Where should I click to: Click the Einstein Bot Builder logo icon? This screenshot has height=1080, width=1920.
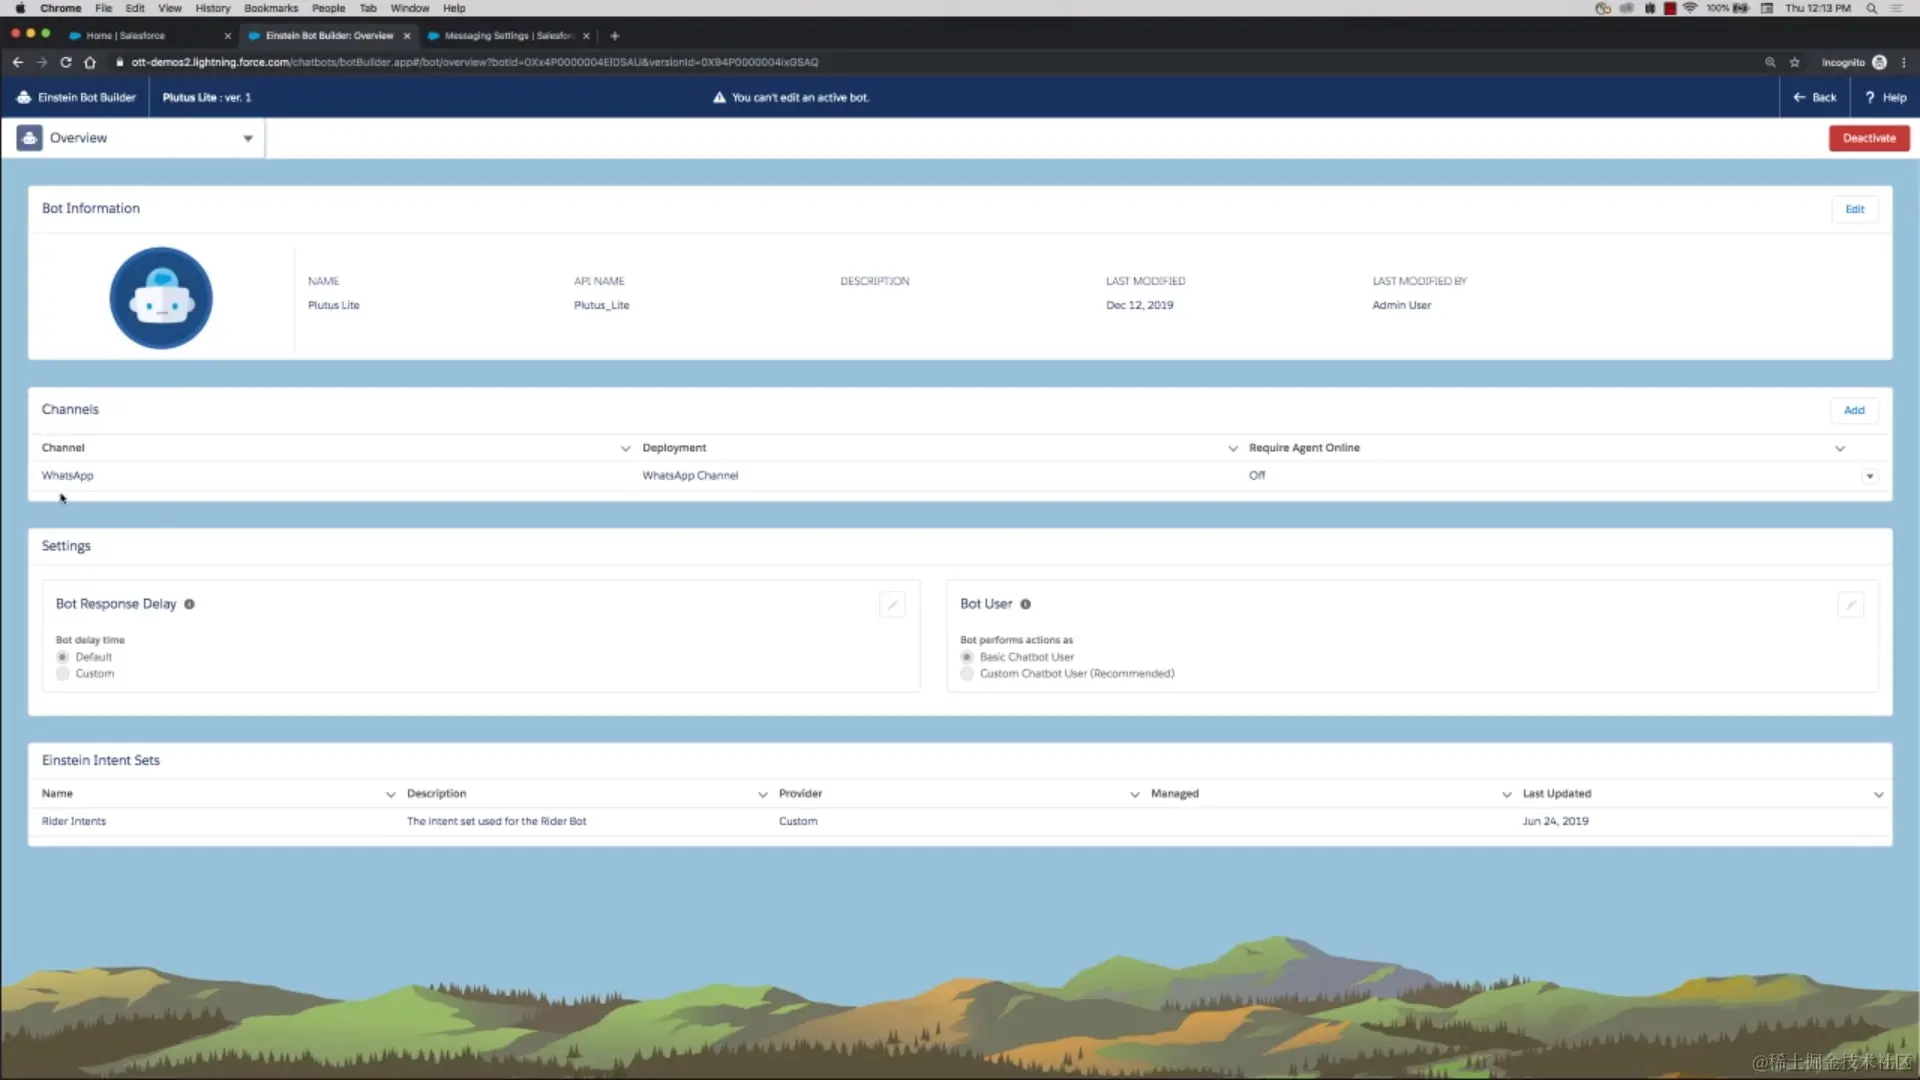click(23, 97)
